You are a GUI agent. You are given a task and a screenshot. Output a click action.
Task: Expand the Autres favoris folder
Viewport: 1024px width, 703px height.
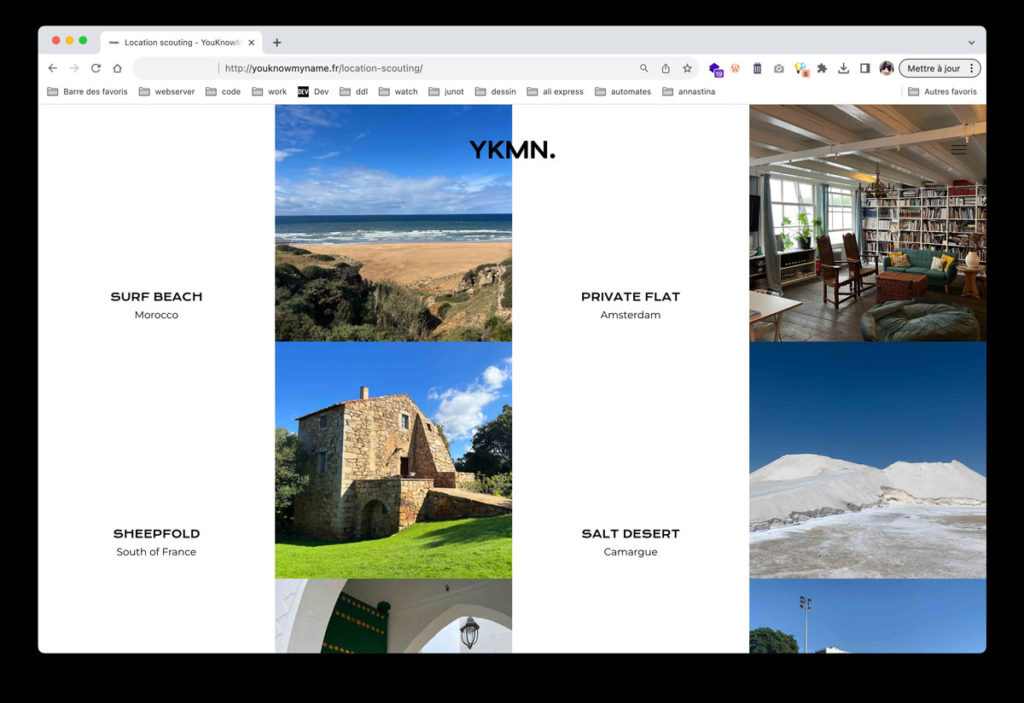pos(942,91)
